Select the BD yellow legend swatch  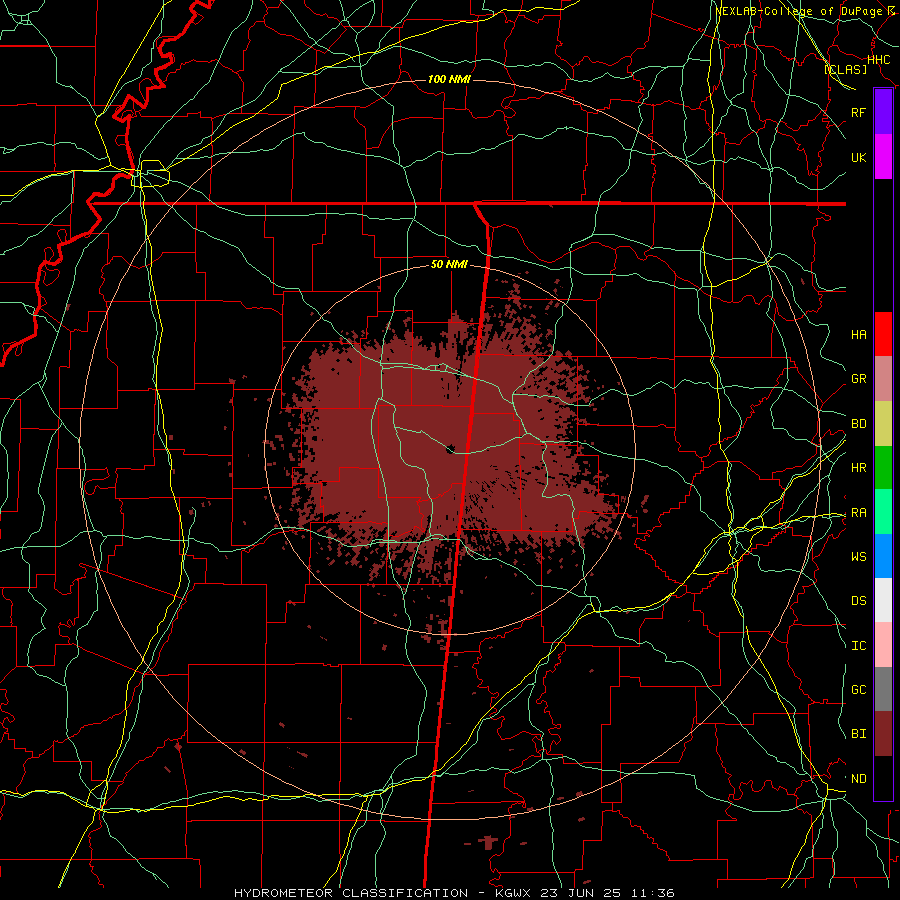(883, 423)
